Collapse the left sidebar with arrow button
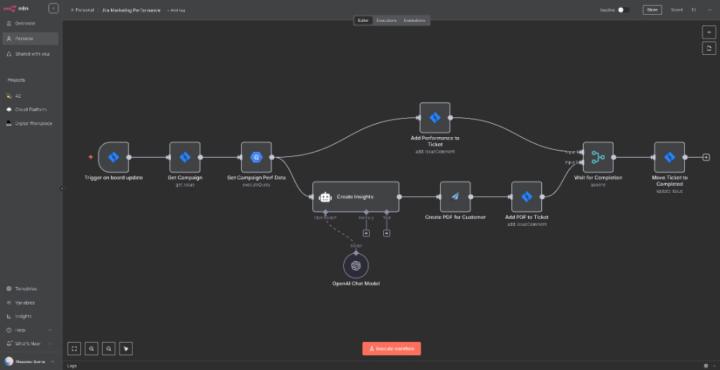The height and width of the screenshot is (370, 720). [x=53, y=8]
